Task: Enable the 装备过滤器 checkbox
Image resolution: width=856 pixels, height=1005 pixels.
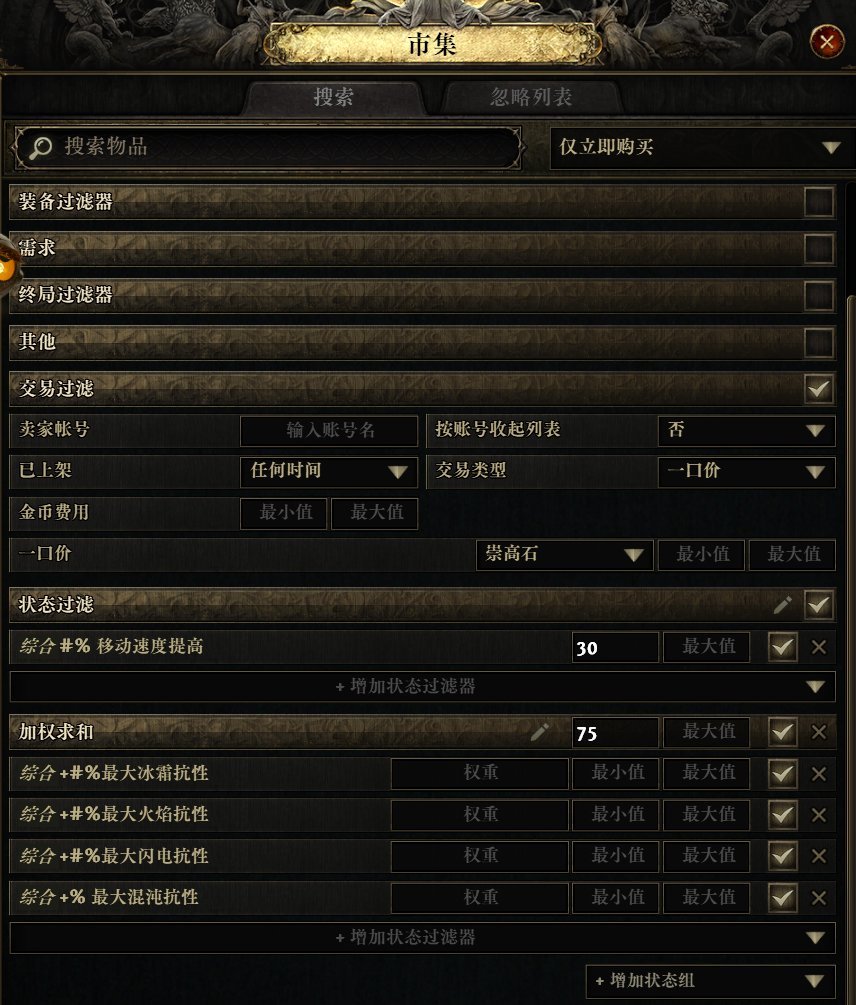Action: [819, 202]
